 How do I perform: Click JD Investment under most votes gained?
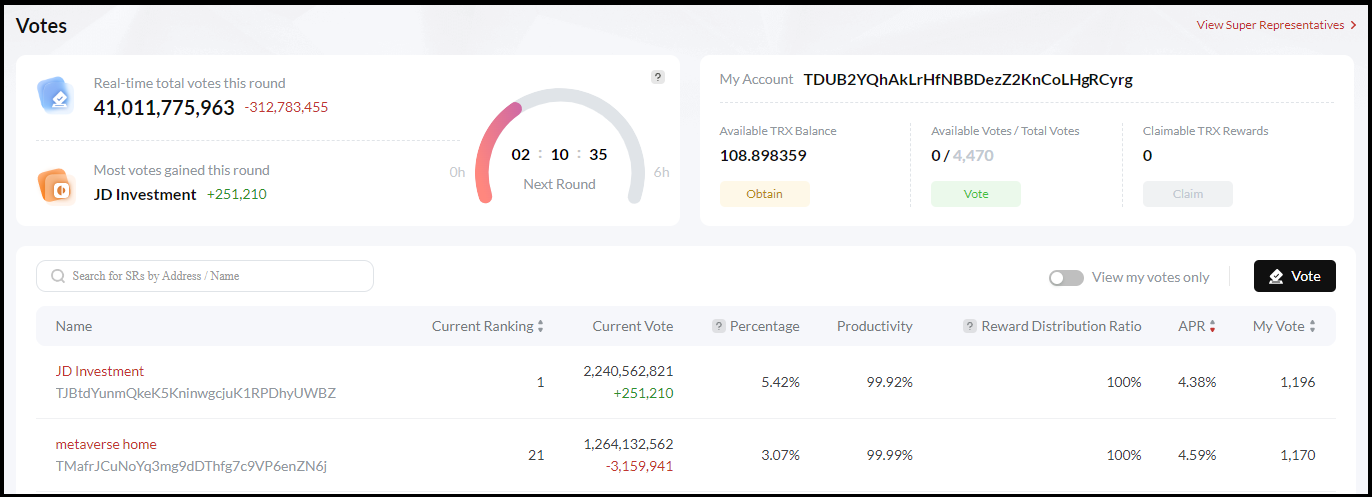click(x=145, y=194)
